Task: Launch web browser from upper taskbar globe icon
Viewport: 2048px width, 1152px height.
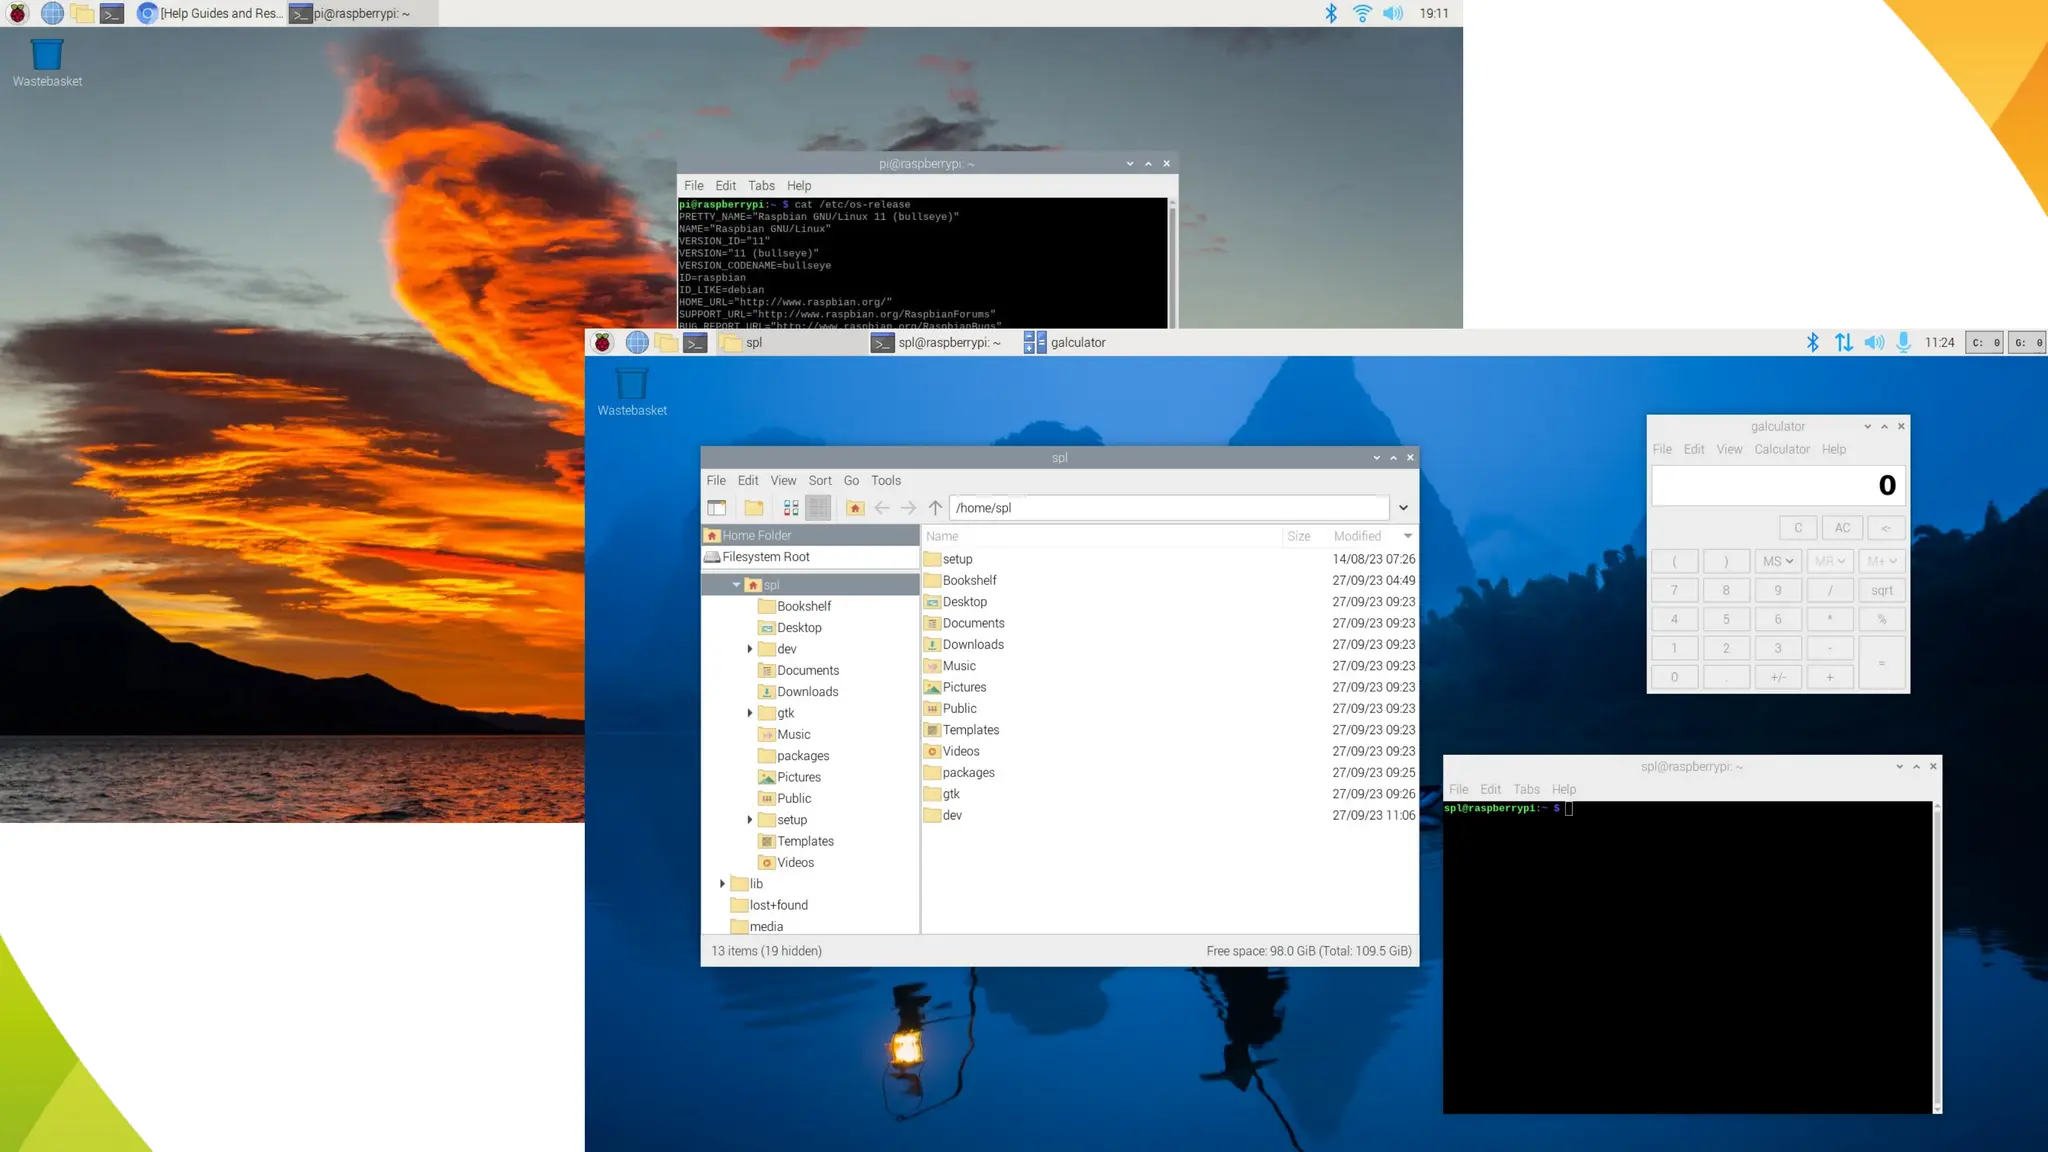Action: (x=52, y=13)
